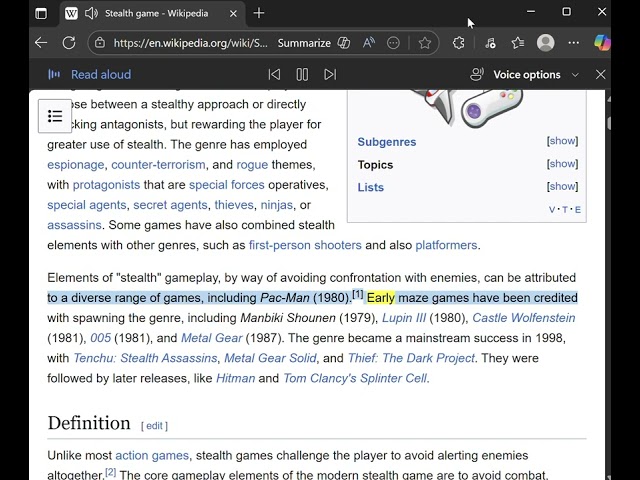The image size is (640, 480).
Task: Expand the Lists section with show
Action: (x=562, y=186)
